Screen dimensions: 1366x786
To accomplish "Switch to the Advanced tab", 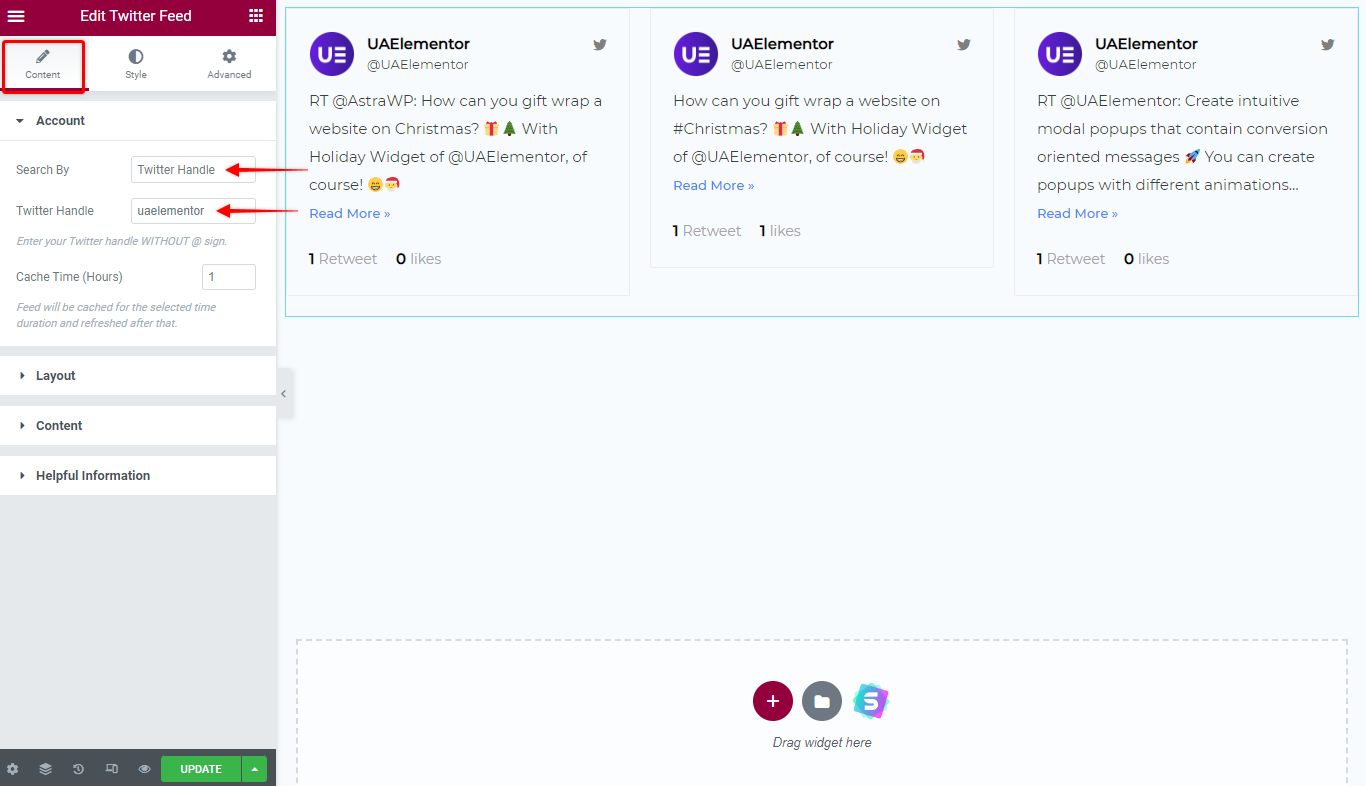I will (x=229, y=64).
